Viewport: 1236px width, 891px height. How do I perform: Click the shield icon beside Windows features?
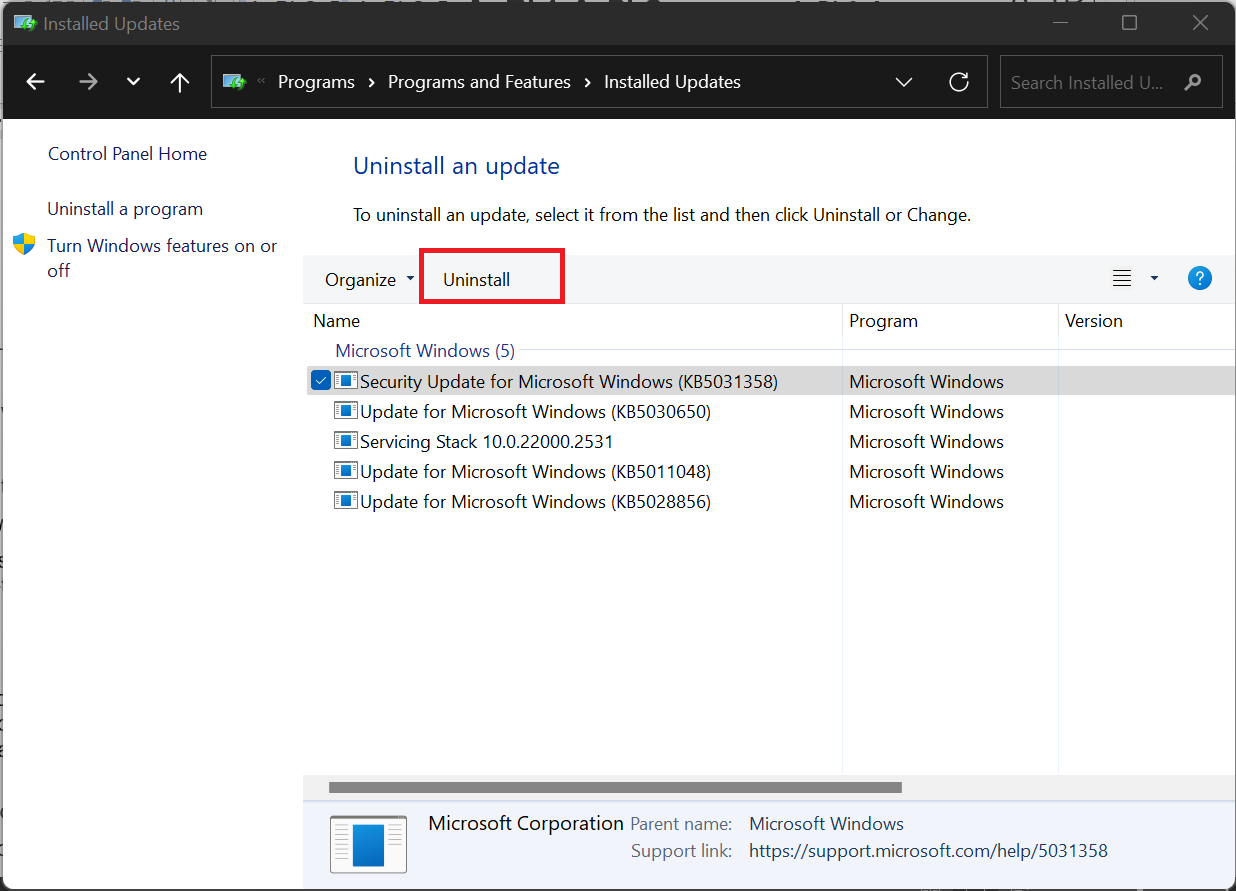[24, 245]
